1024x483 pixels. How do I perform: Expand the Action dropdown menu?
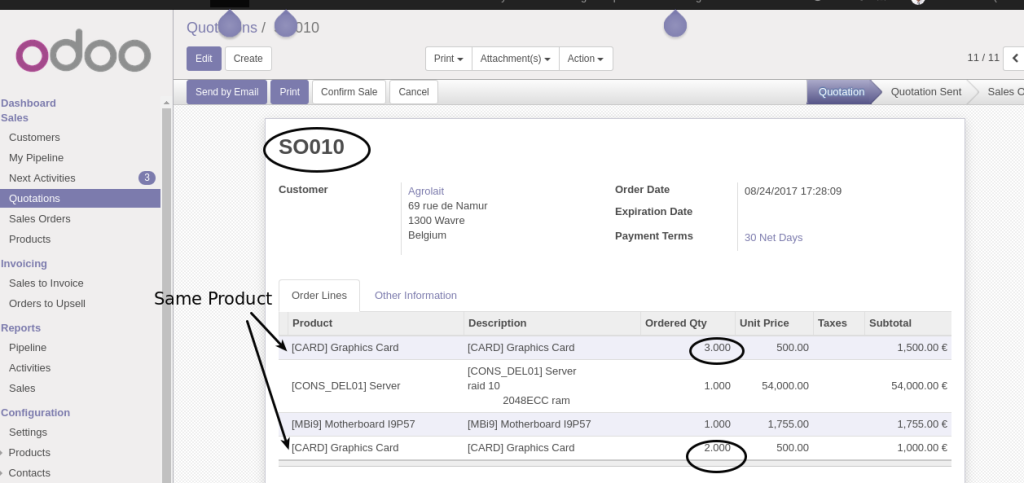(x=585, y=59)
